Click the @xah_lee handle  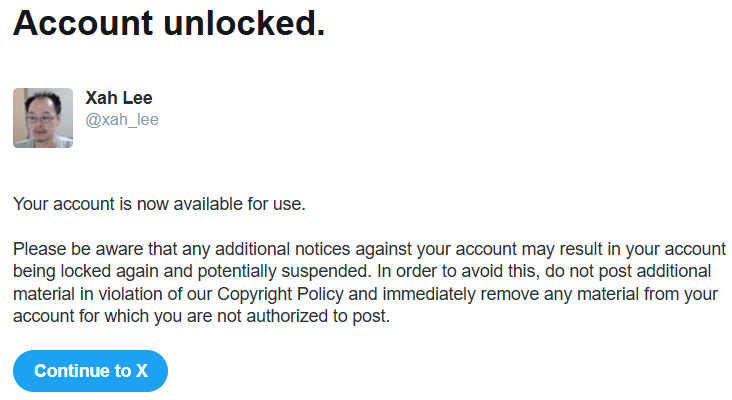122,120
